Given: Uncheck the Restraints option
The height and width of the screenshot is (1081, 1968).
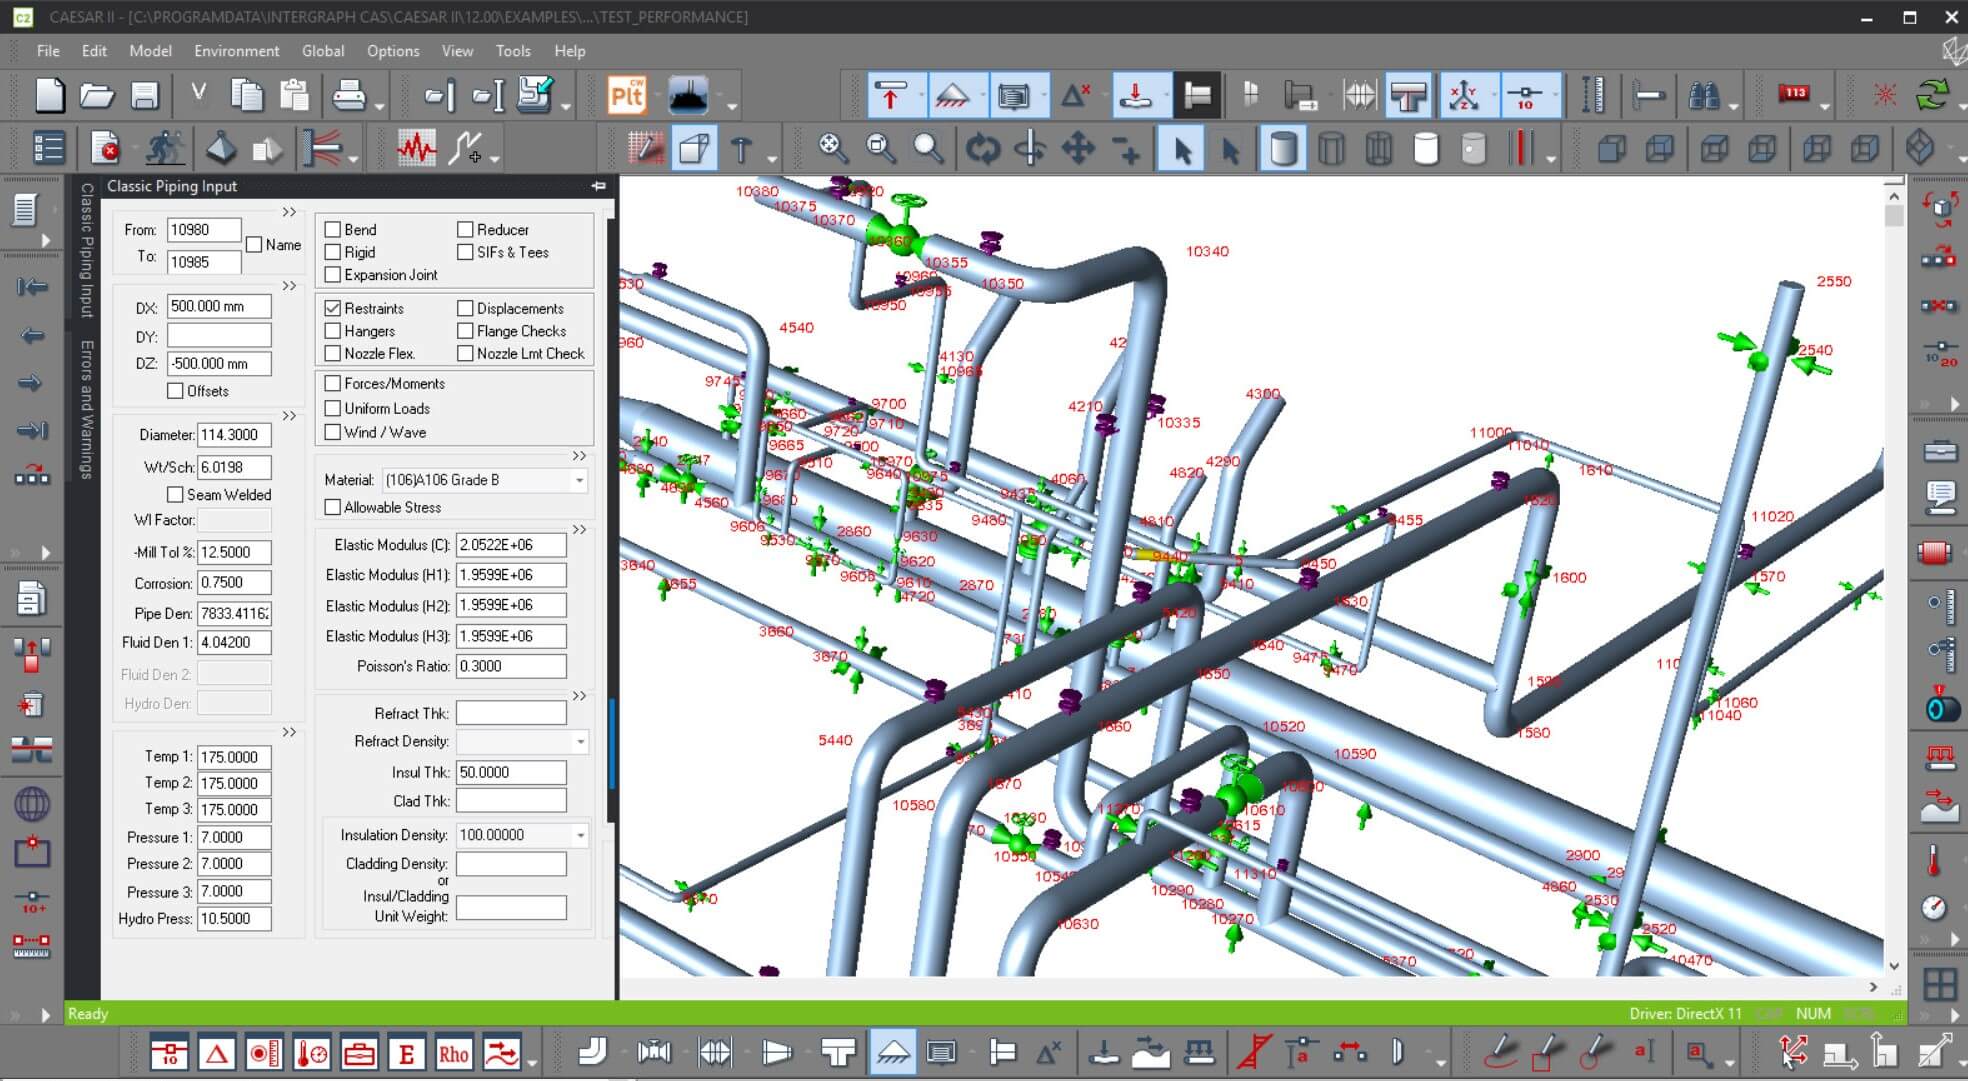Looking at the screenshot, I should click(333, 308).
